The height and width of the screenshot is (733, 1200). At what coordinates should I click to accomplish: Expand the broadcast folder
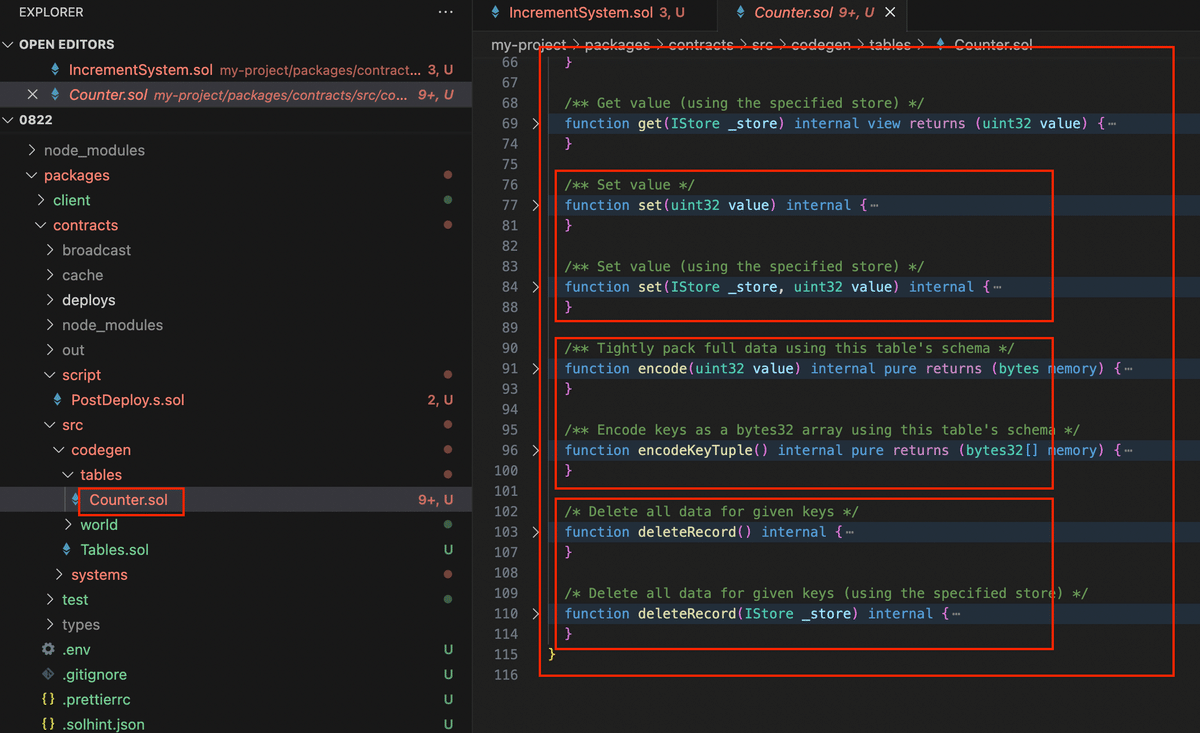click(x=50, y=250)
